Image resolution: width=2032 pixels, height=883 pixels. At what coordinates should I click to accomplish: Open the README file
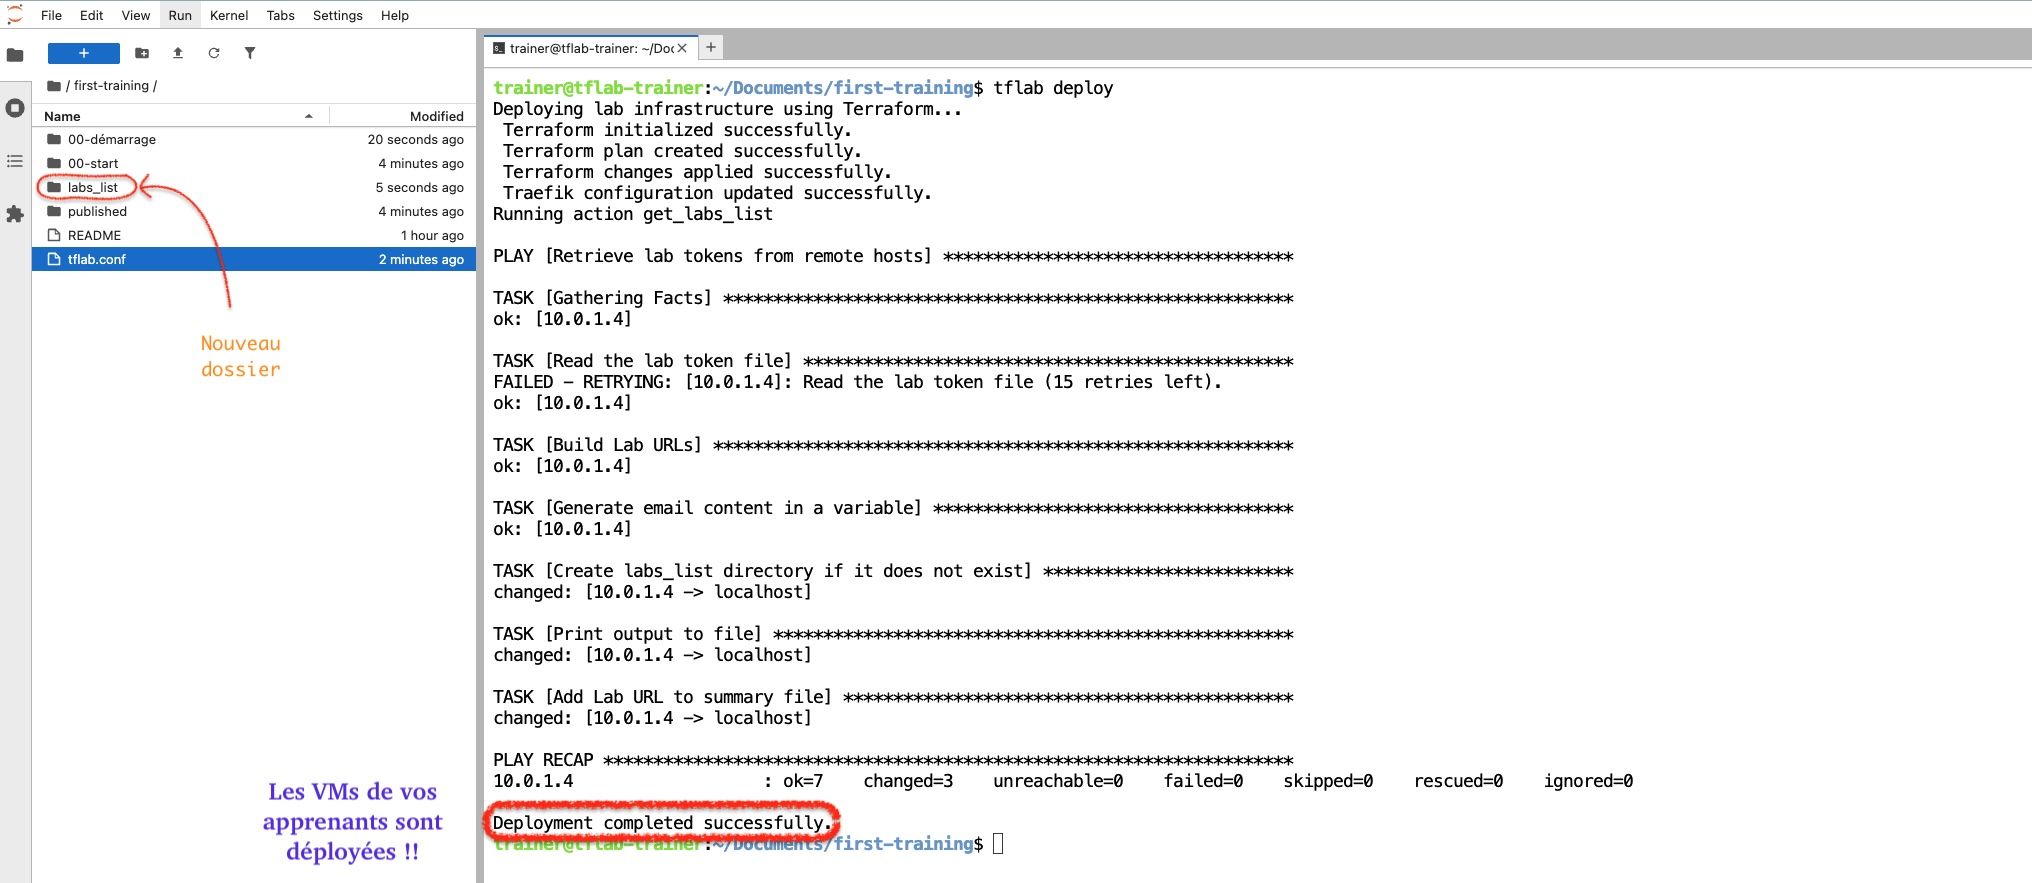click(94, 235)
